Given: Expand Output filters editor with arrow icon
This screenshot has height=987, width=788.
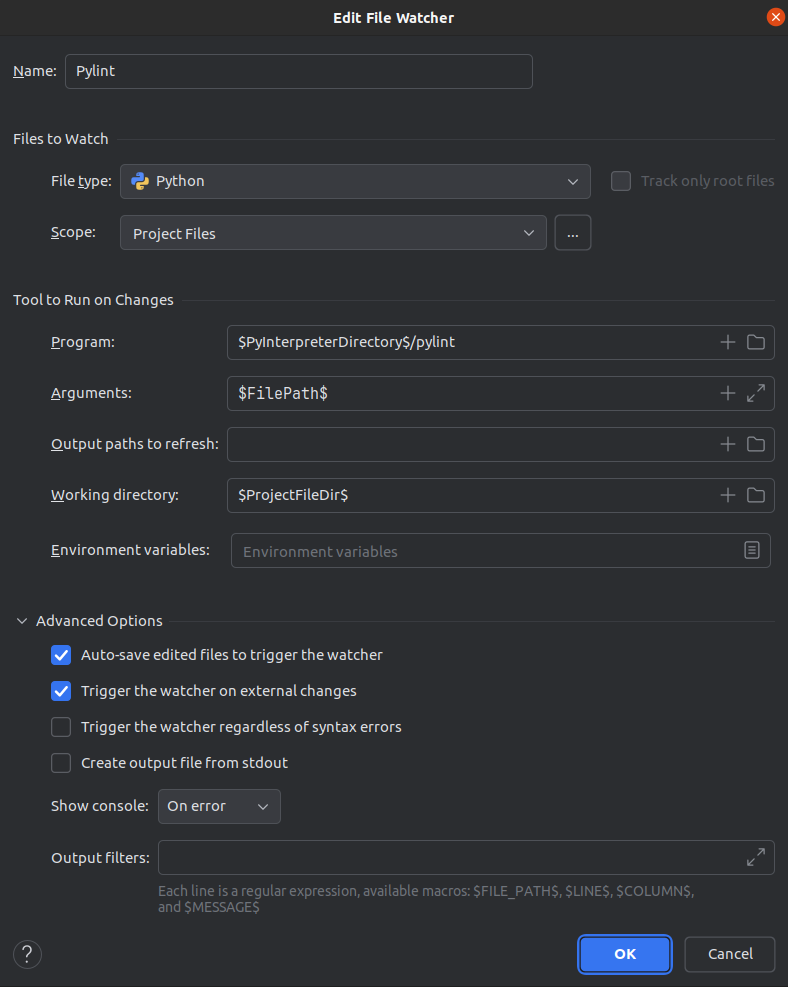Looking at the screenshot, I should tap(755, 857).
